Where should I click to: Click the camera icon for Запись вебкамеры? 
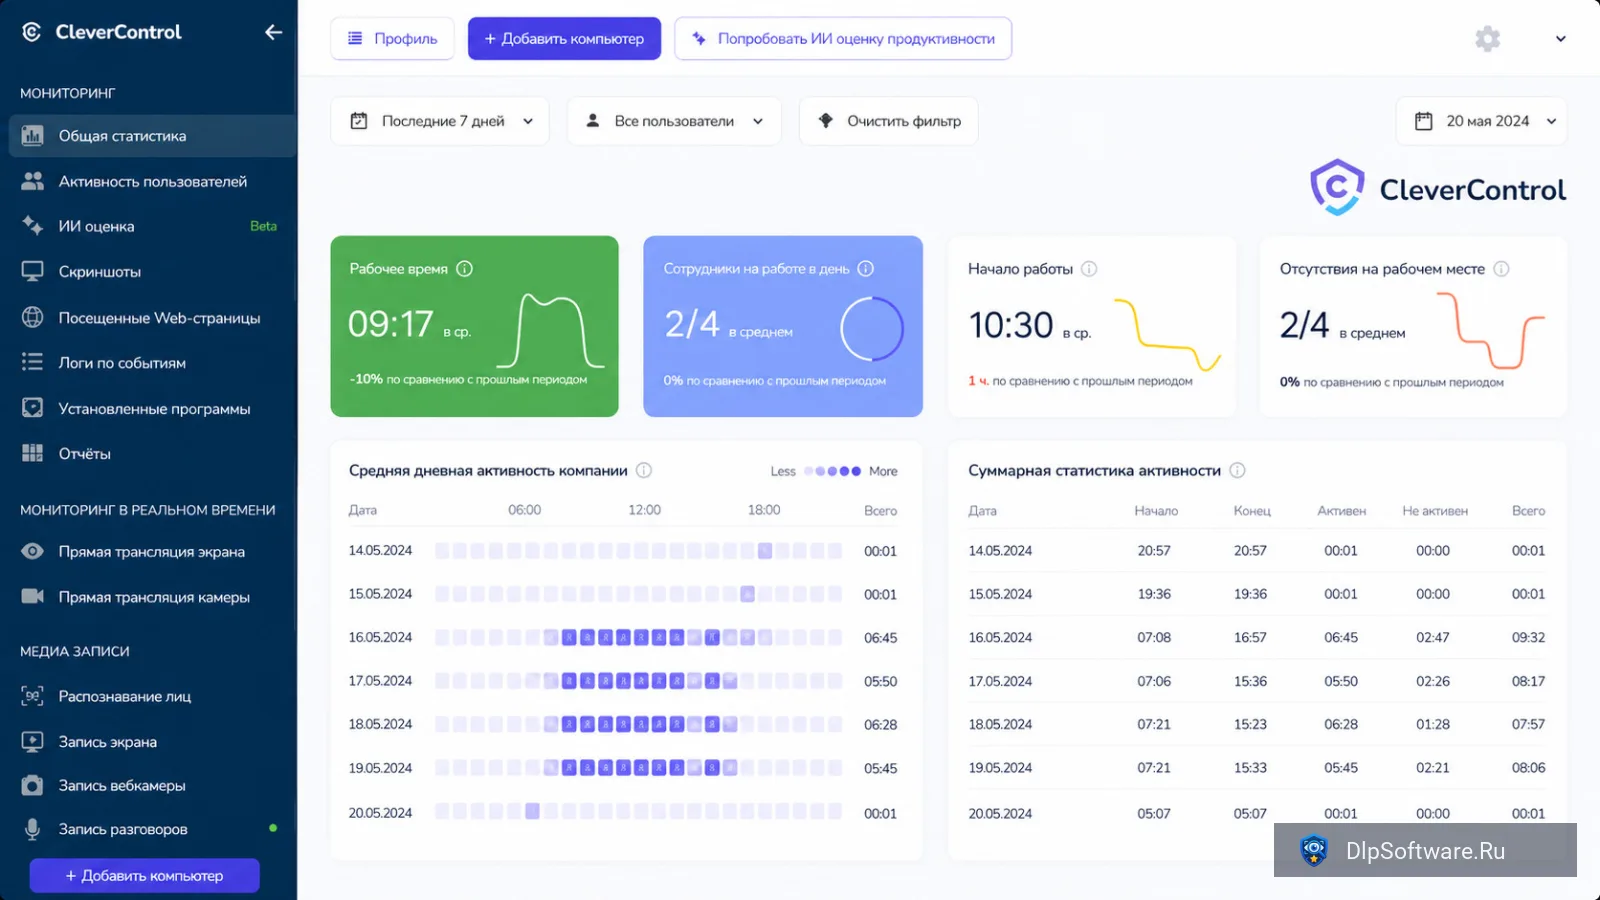click(x=33, y=785)
